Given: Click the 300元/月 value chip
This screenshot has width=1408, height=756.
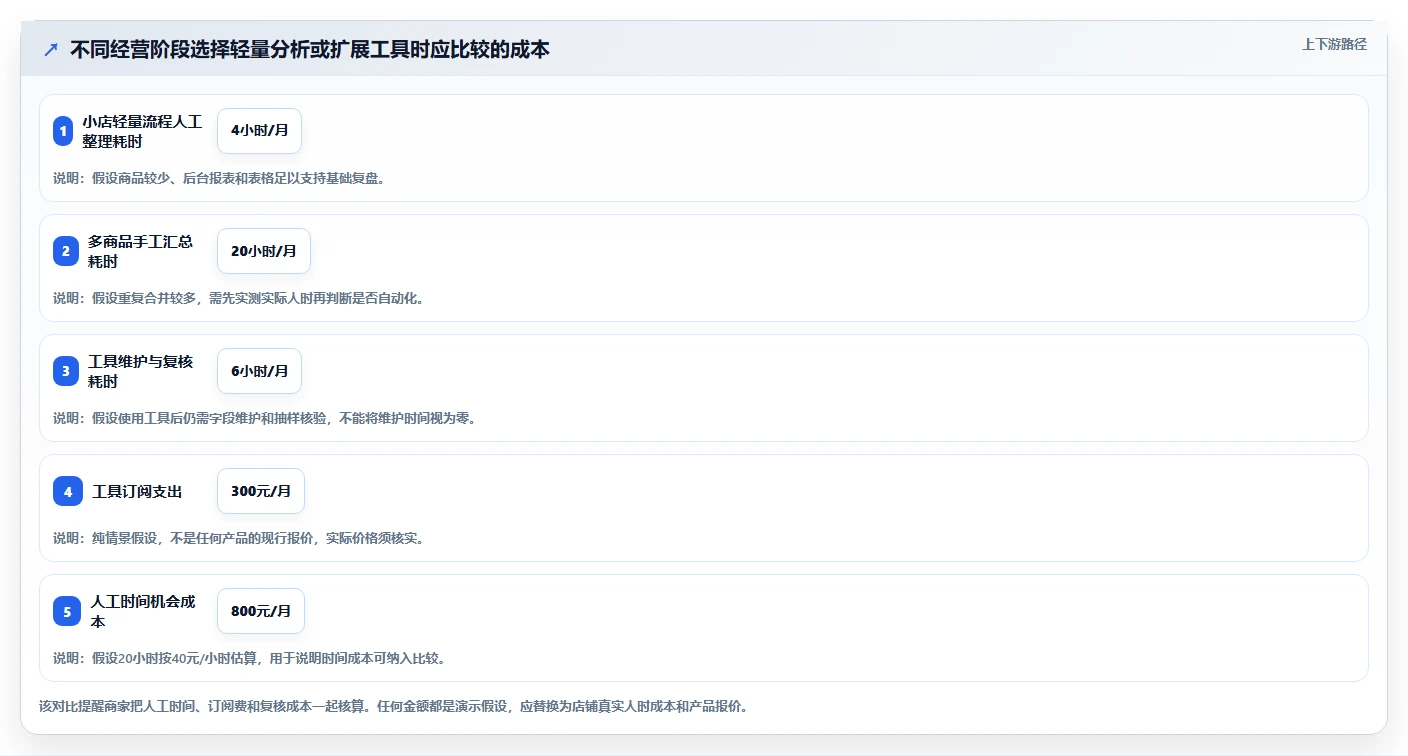Looking at the screenshot, I should (x=261, y=491).
